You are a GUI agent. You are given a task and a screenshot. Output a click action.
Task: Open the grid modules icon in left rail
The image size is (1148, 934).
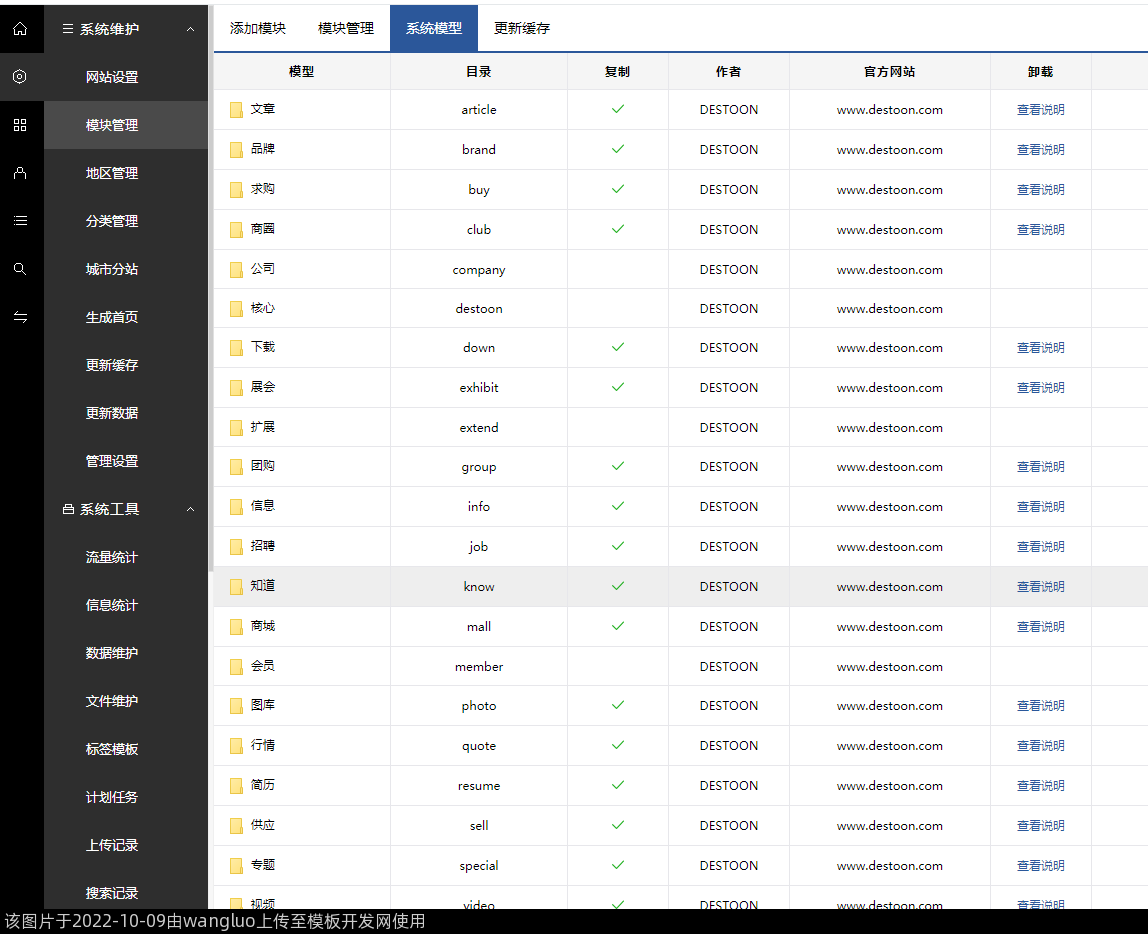[20, 125]
